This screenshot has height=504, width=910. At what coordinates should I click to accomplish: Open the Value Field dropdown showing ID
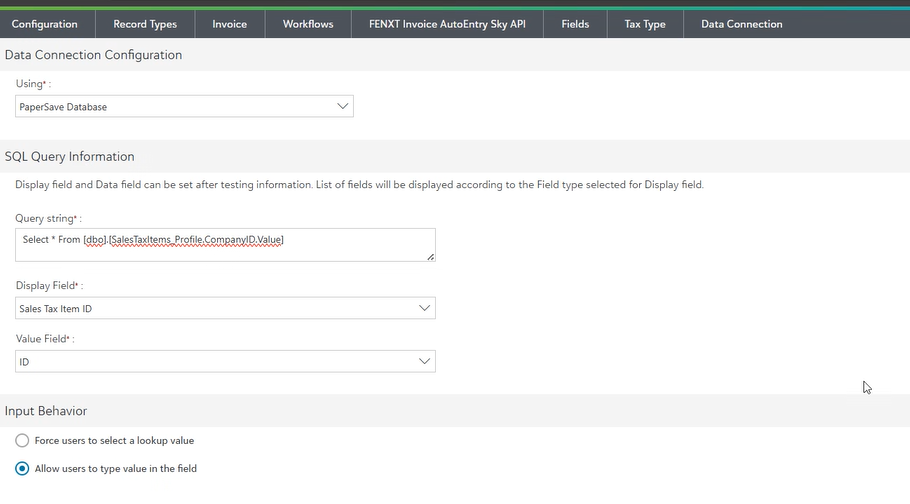pos(225,362)
